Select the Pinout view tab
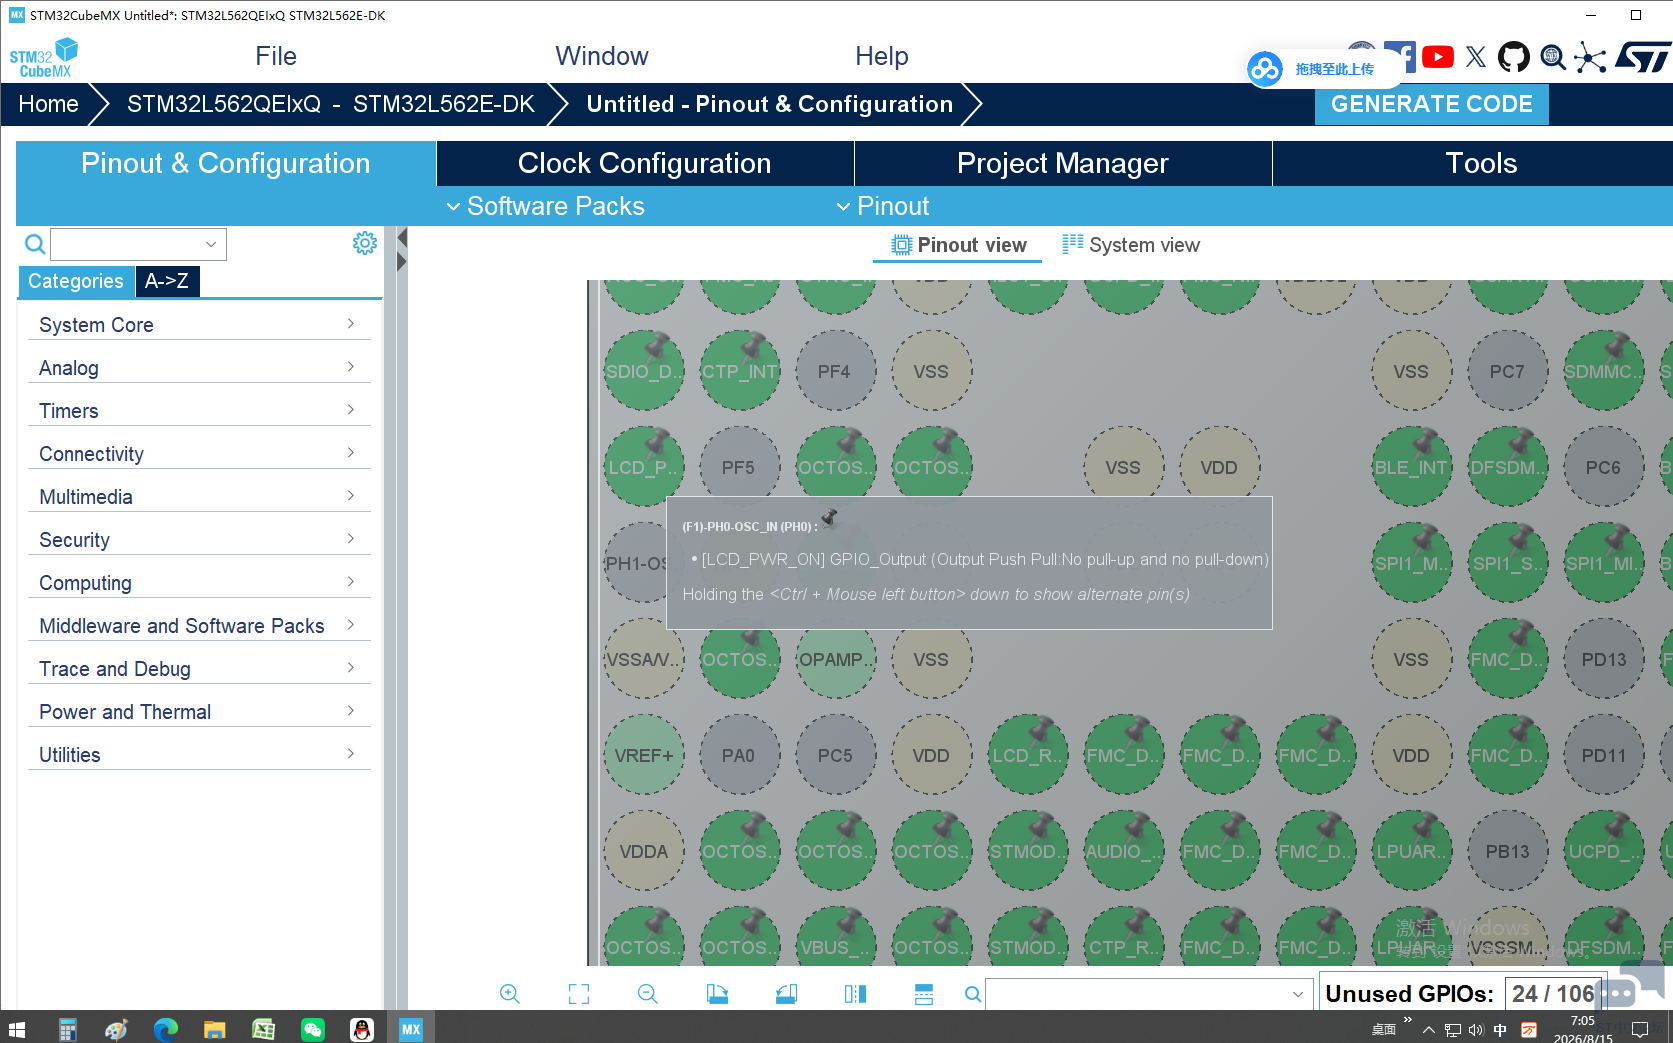Viewport: 1673px width, 1043px height. (x=958, y=245)
